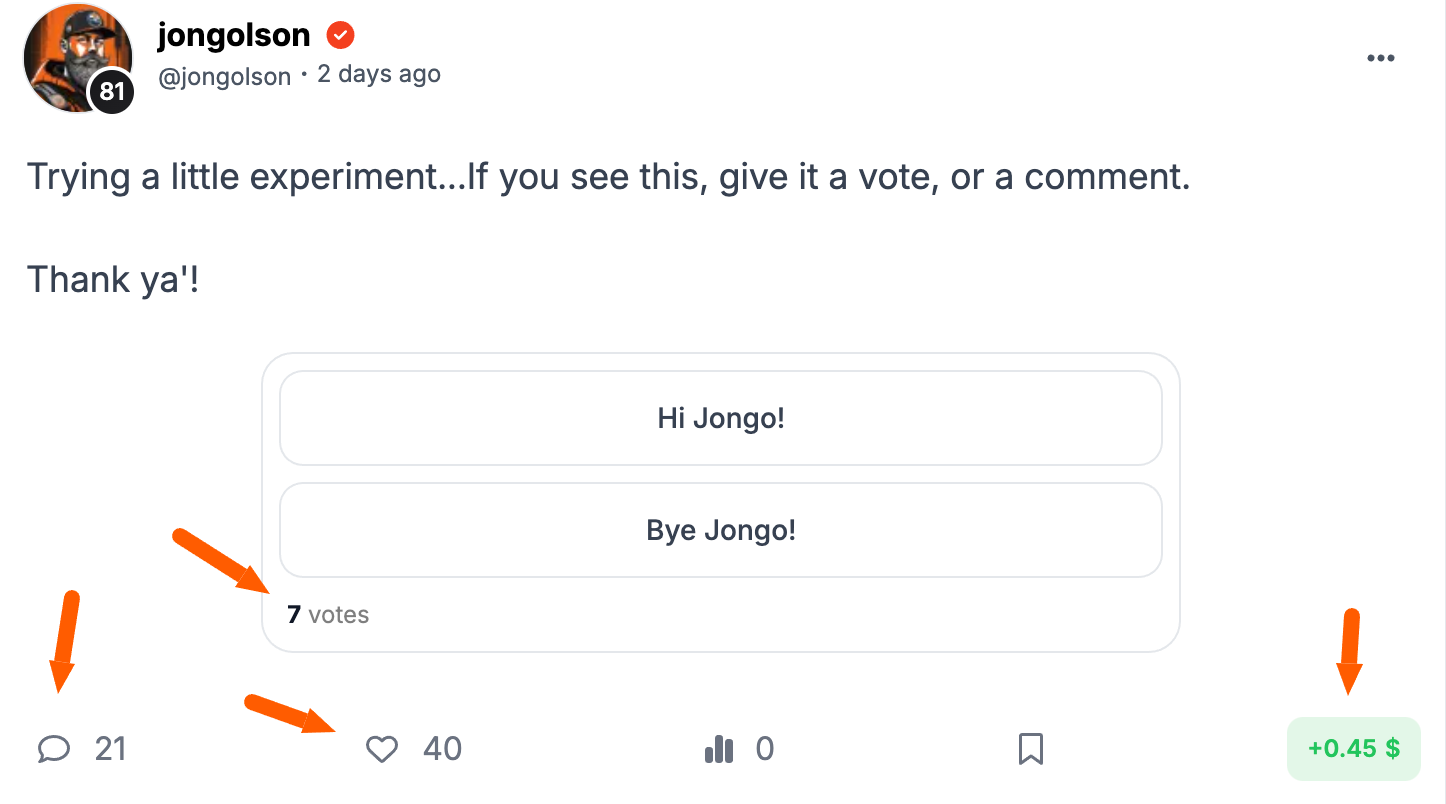Open the jongolson display name link

point(233,36)
